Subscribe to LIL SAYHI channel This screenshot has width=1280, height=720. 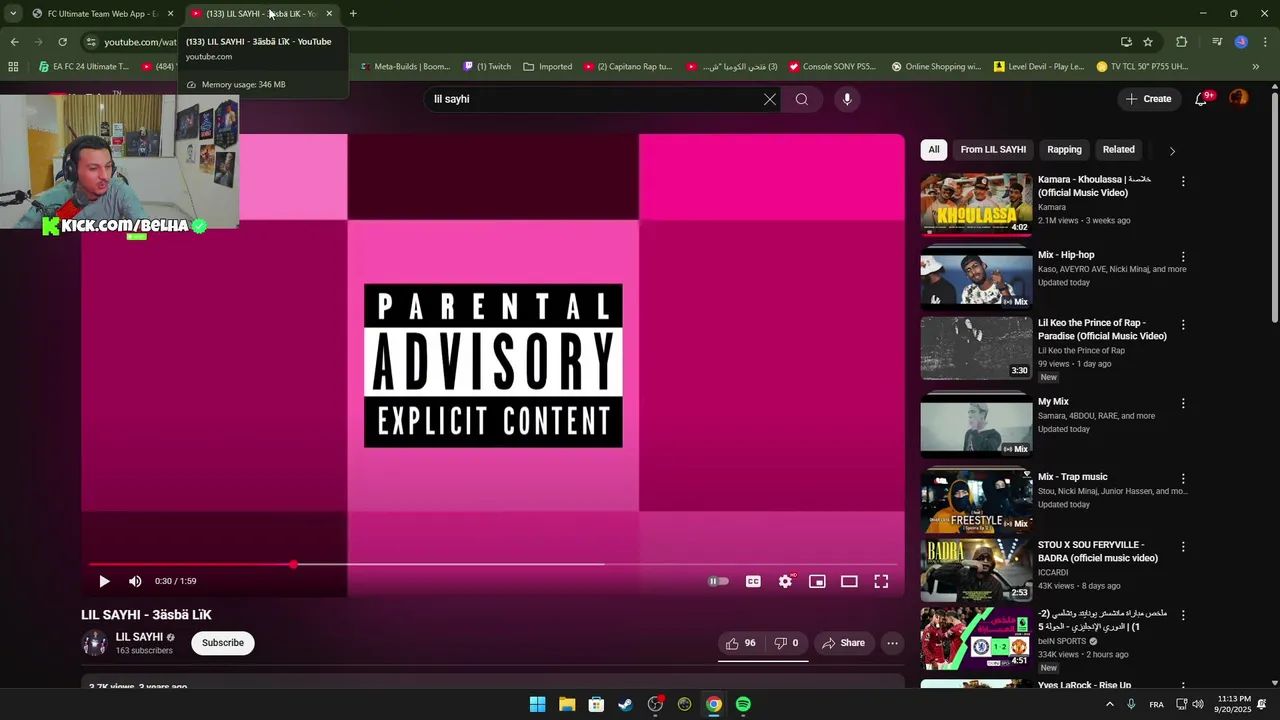(223, 643)
